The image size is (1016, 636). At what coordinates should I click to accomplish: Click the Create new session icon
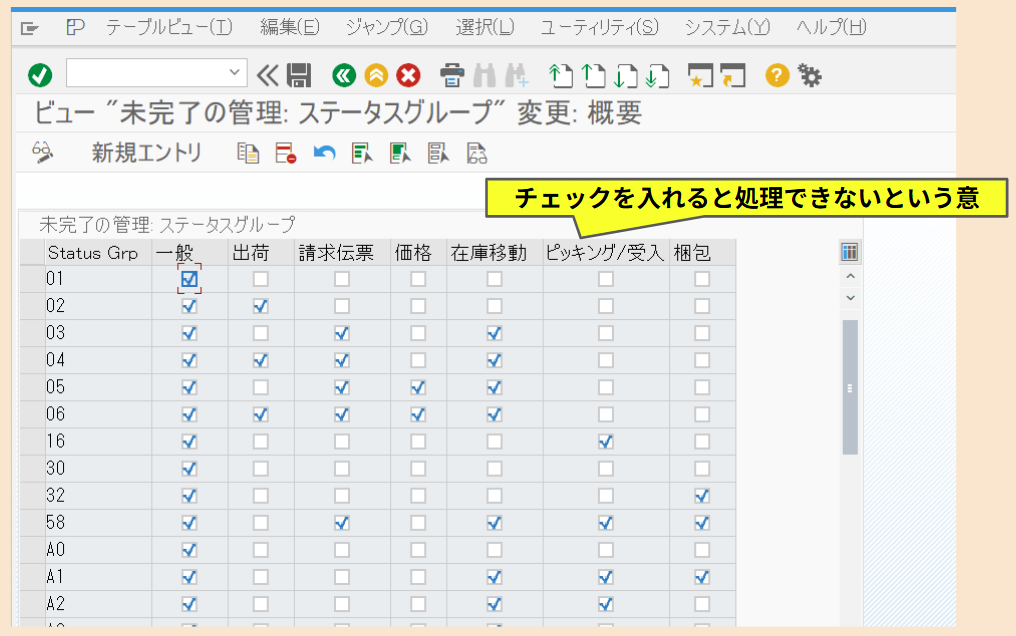700,76
